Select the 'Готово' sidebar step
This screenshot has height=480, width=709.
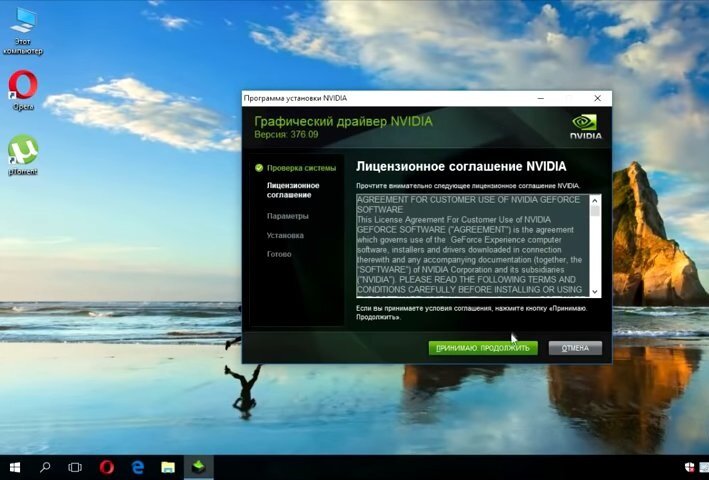coord(279,254)
